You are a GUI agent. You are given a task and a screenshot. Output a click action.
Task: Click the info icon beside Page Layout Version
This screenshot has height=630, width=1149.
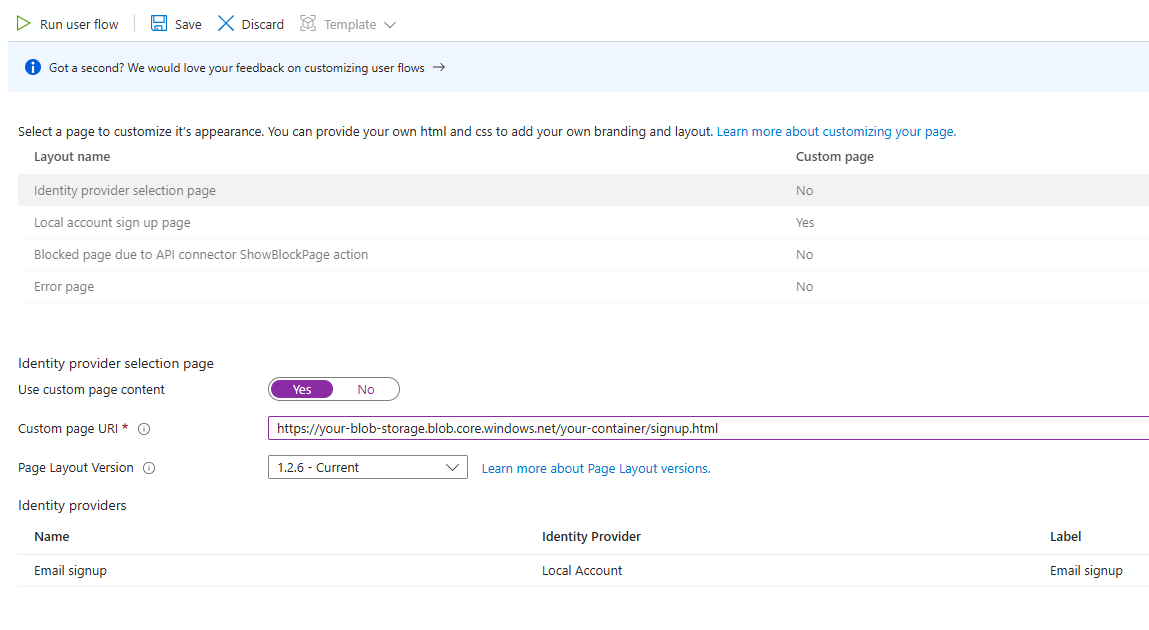(x=147, y=467)
